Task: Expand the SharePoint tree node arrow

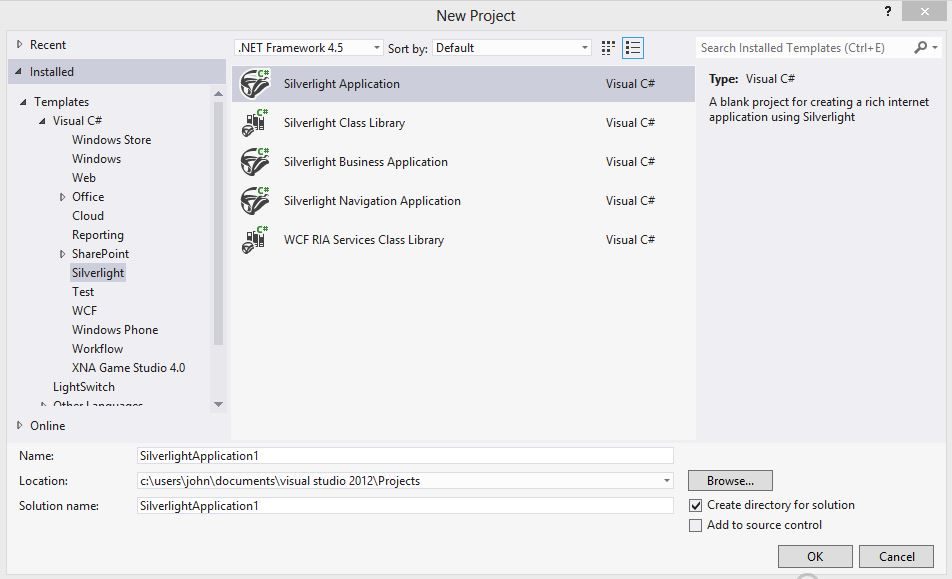Action: click(x=62, y=254)
